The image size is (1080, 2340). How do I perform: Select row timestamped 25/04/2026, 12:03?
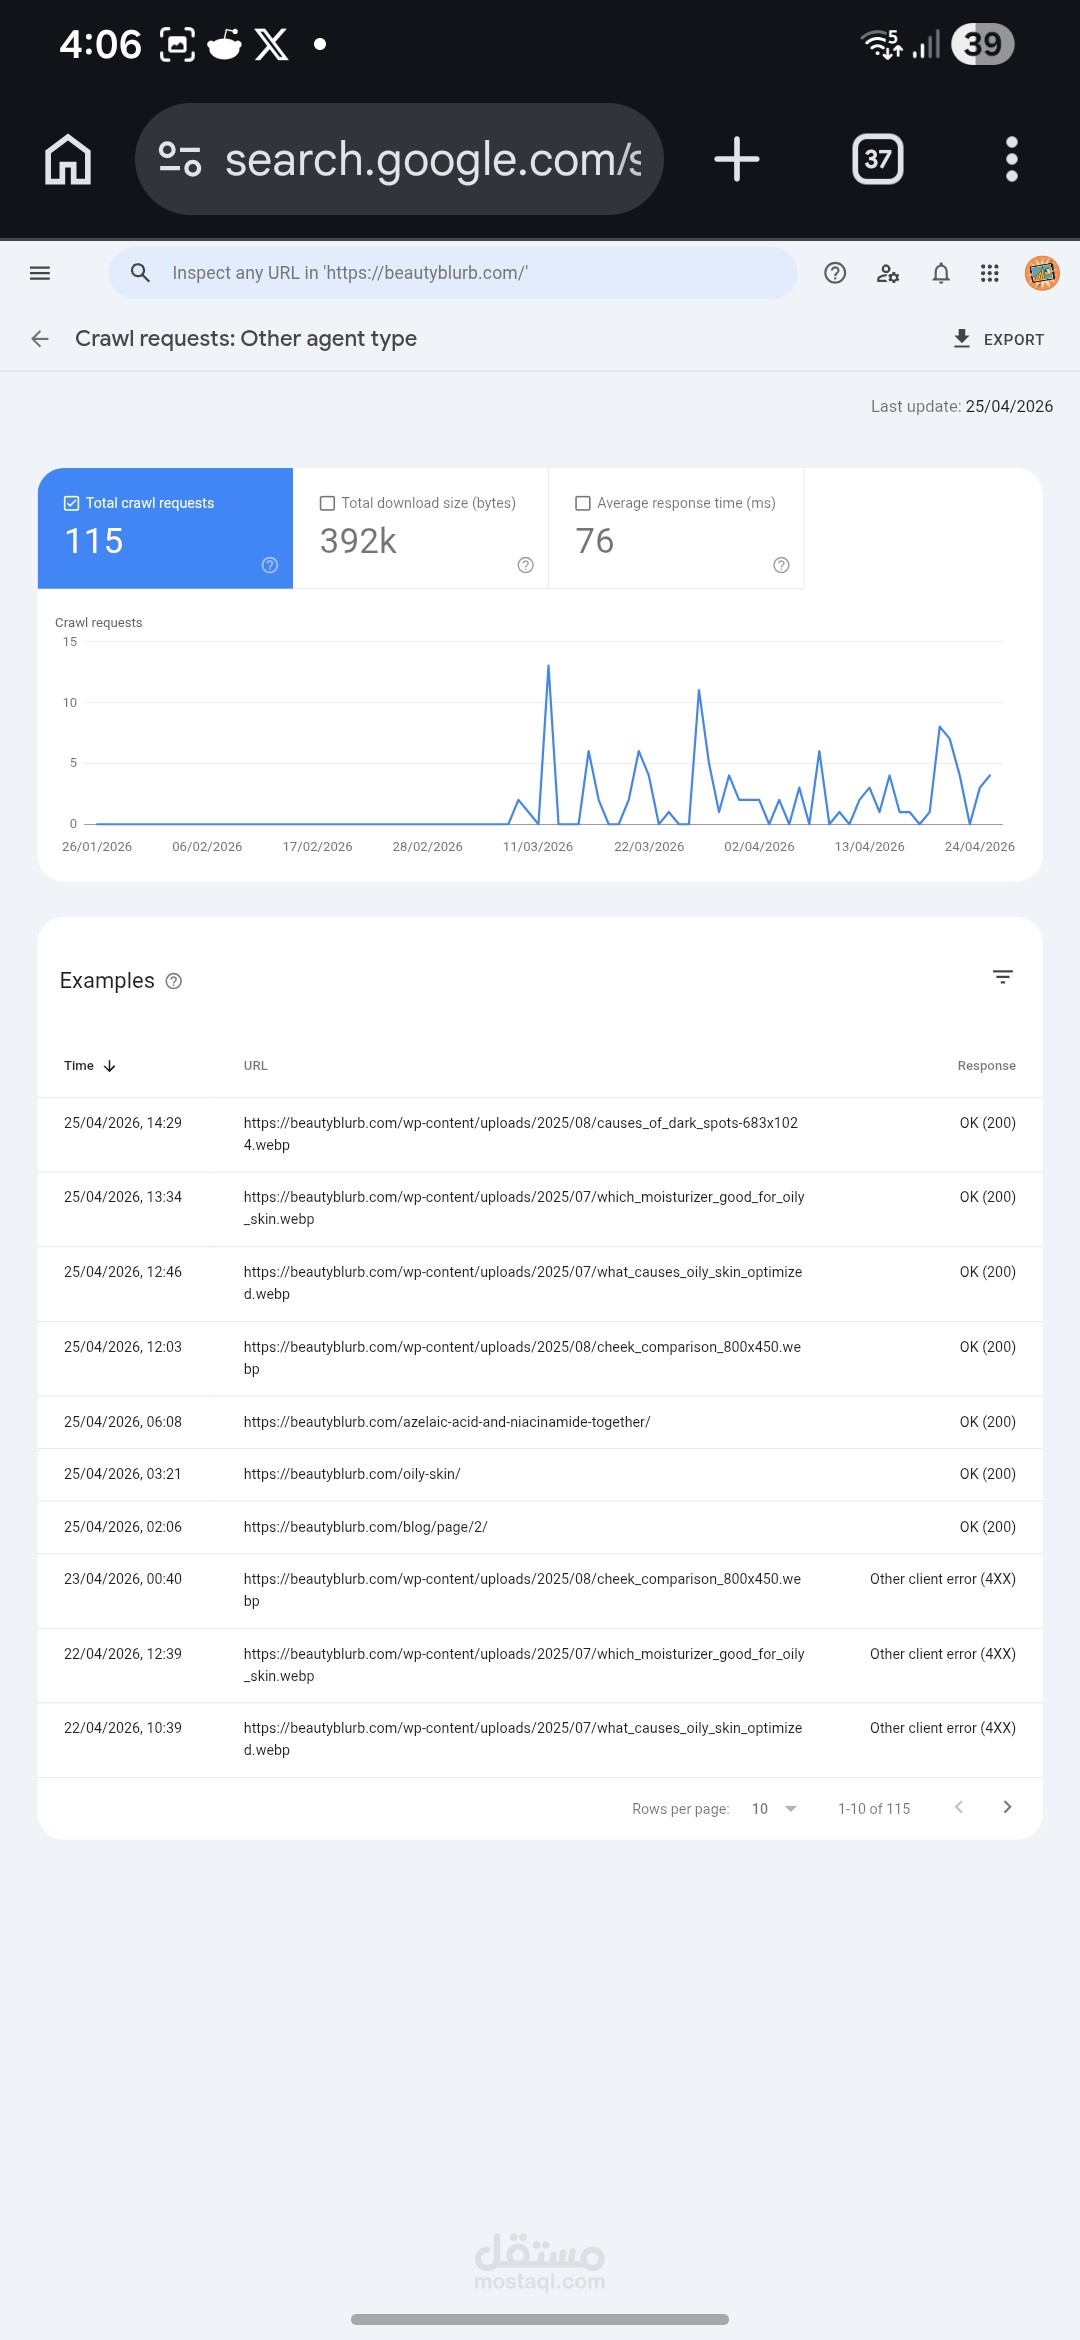pos(540,1358)
